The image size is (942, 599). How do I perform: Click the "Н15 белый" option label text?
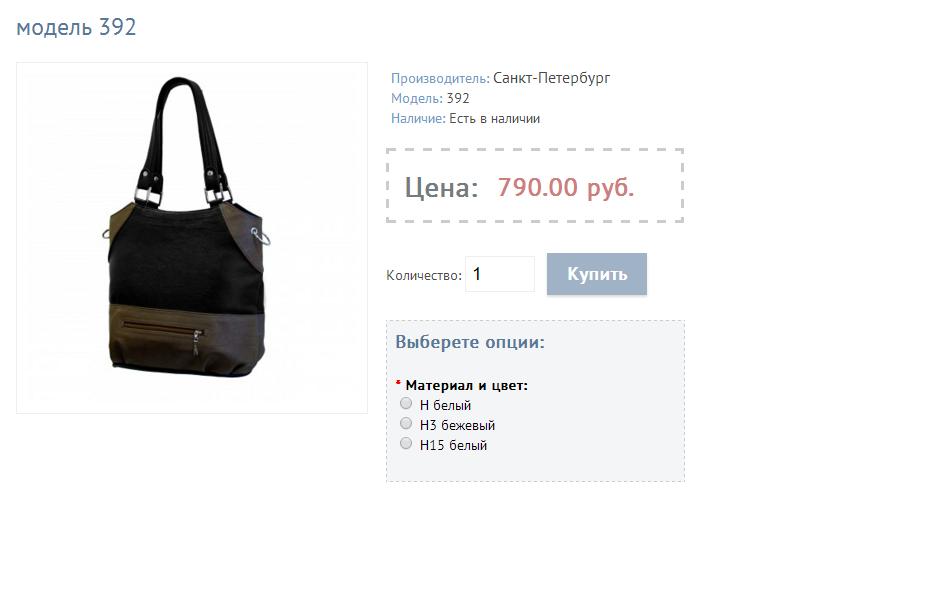(x=453, y=445)
